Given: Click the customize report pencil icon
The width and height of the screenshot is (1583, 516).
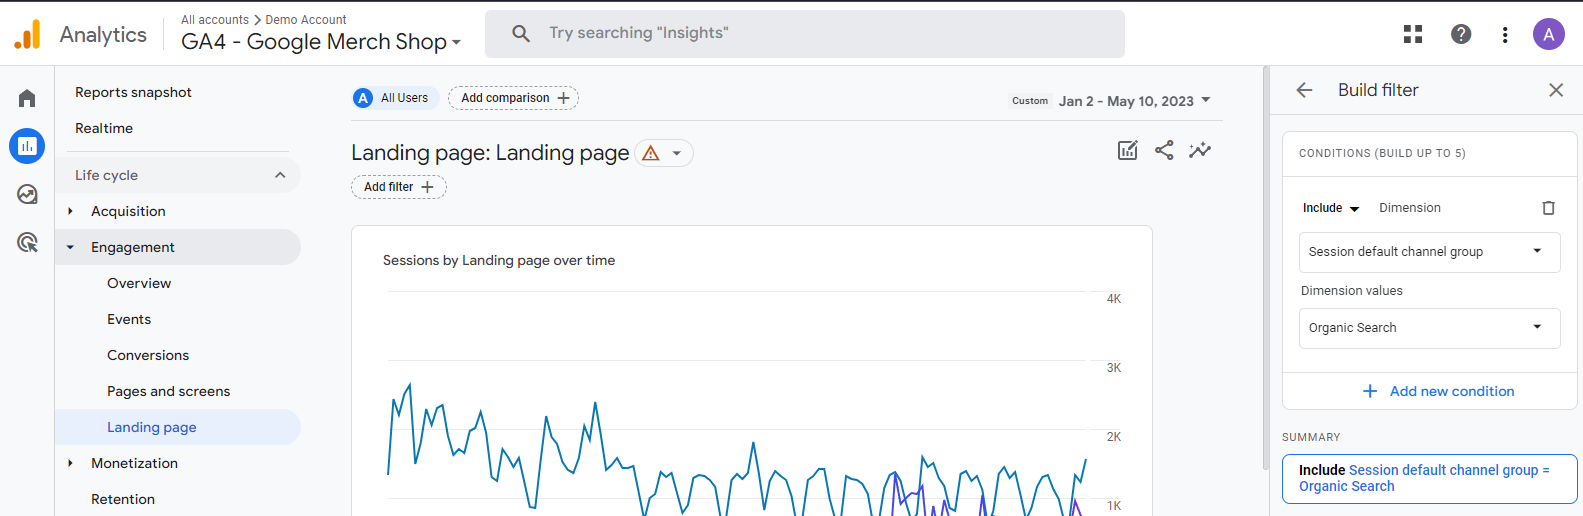Looking at the screenshot, I should coord(1127,150).
